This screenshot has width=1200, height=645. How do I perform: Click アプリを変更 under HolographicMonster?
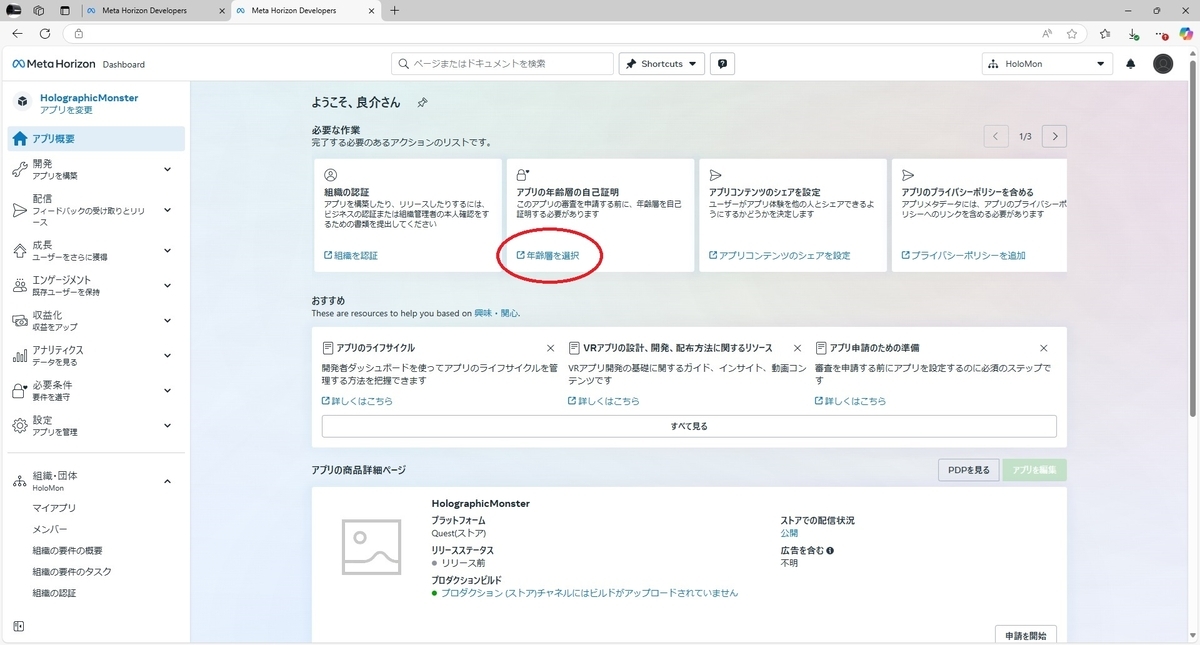66,110
